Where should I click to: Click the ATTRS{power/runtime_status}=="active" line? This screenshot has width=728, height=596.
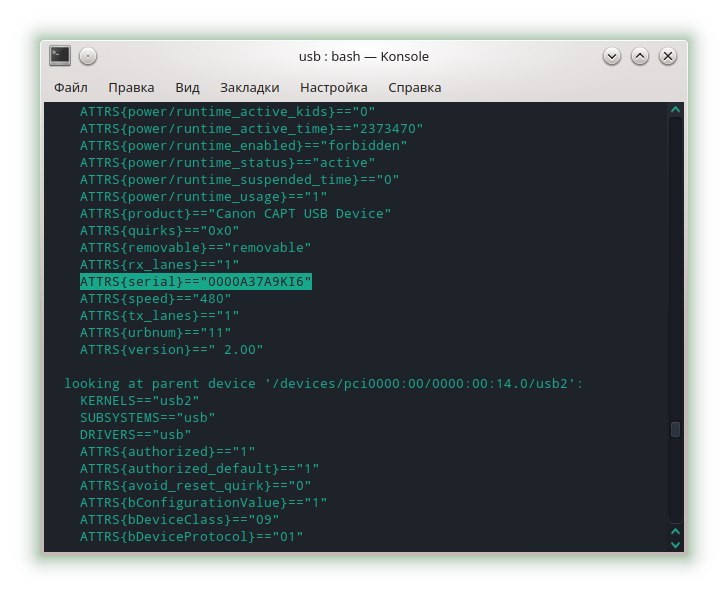point(228,162)
